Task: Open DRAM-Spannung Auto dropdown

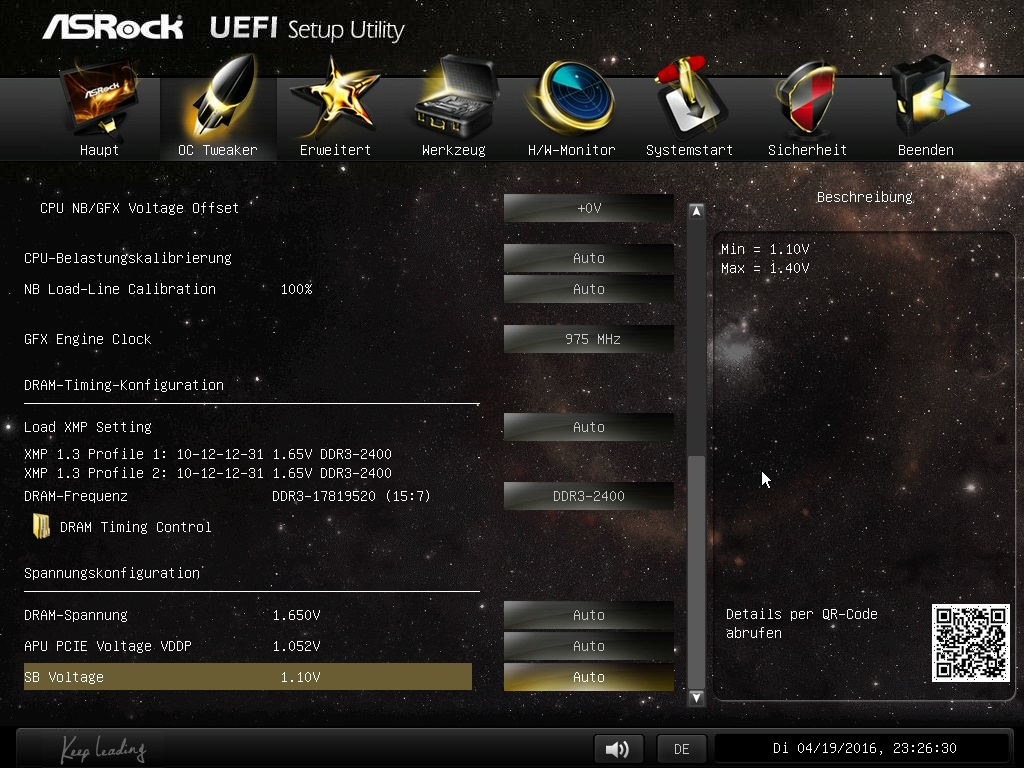Action: point(588,615)
